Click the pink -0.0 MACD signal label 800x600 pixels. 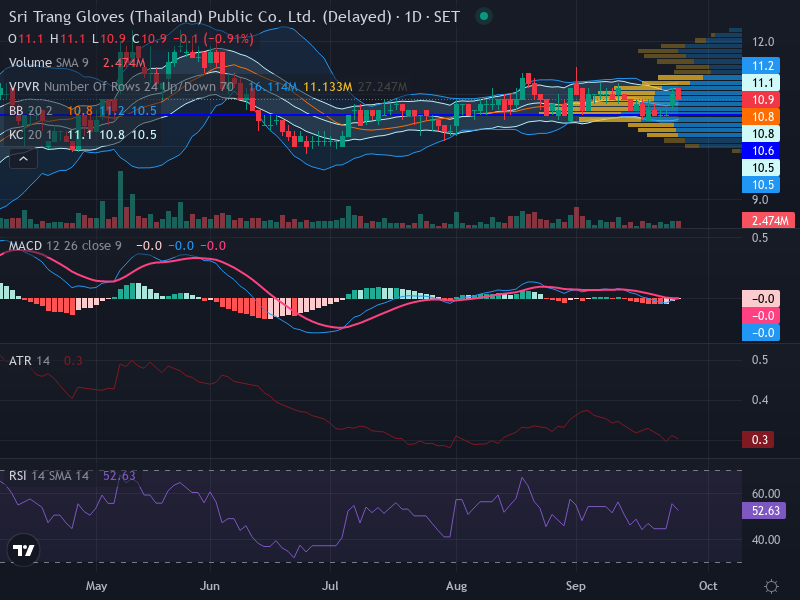761,316
